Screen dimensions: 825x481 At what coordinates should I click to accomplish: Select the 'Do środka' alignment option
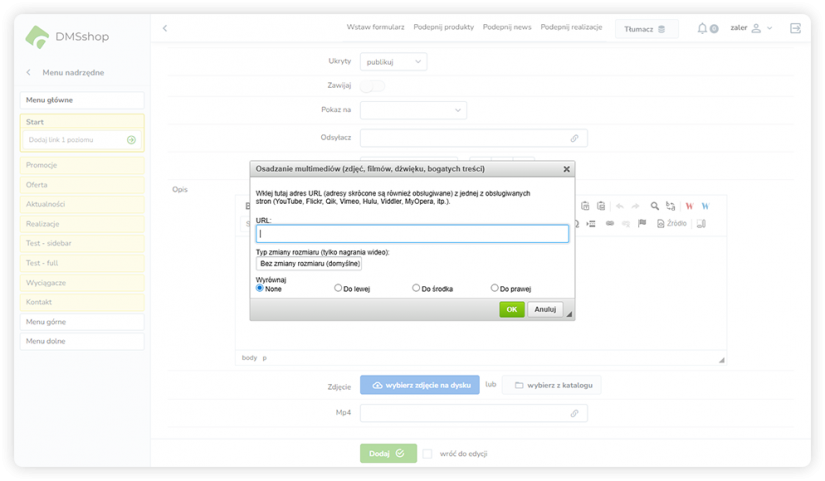(x=417, y=288)
